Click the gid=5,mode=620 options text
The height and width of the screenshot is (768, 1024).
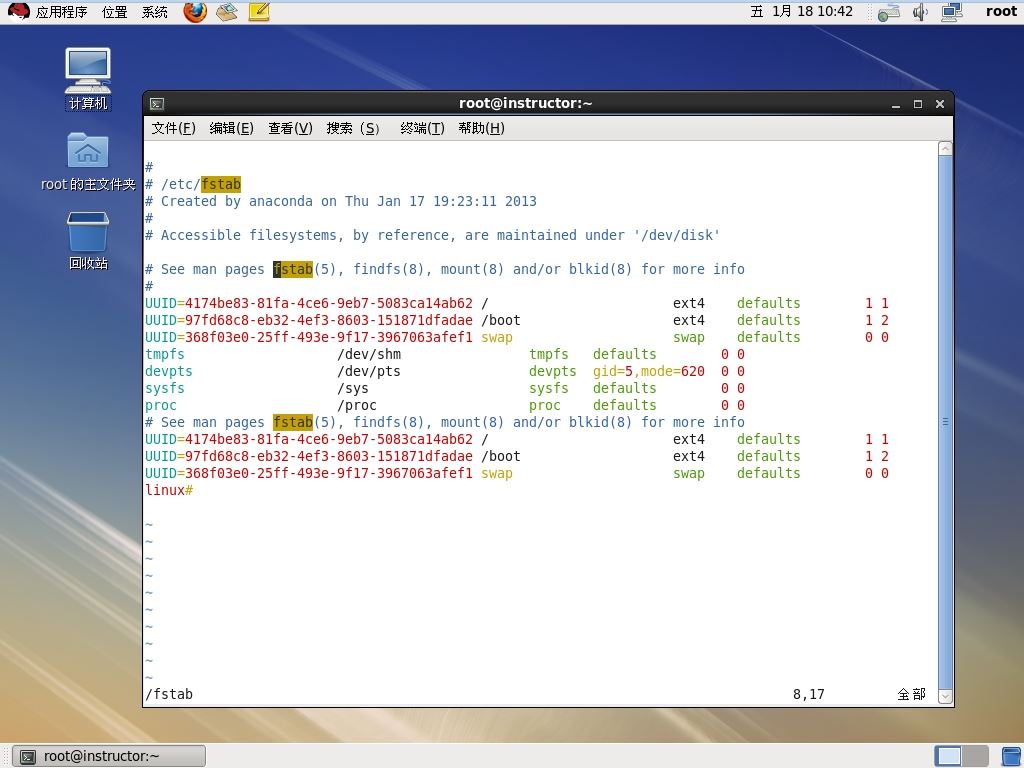[x=648, y=371]
